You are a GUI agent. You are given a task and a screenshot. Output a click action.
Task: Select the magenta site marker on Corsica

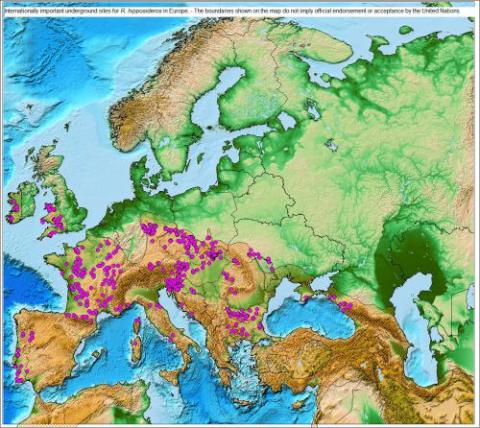(x=137, y=322)
